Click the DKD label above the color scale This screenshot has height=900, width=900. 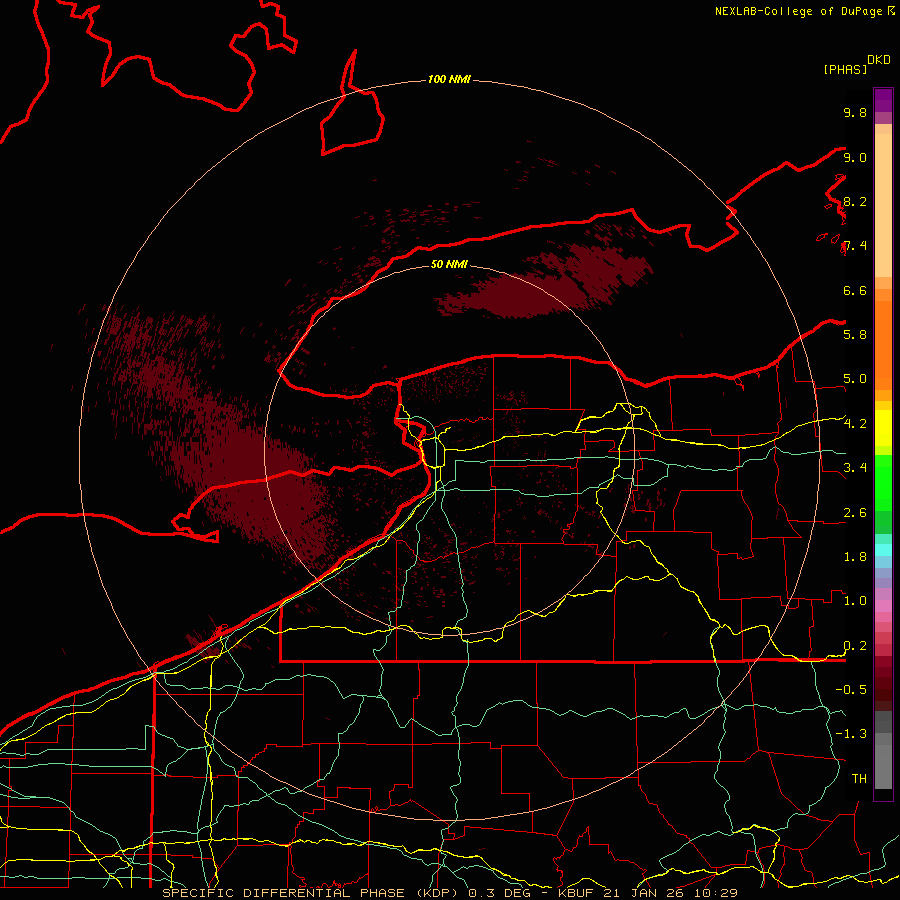point(879,60)
